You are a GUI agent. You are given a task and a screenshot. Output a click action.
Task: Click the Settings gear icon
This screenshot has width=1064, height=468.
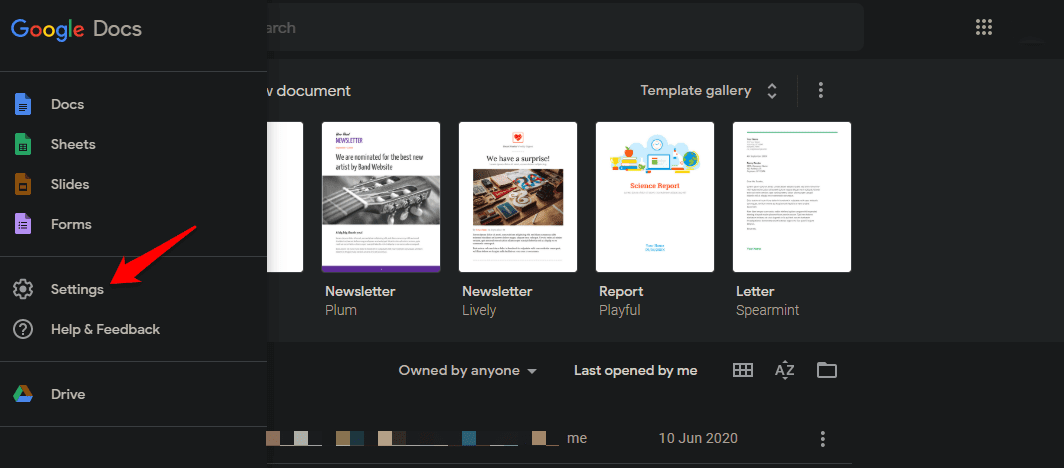click(23, 290)
